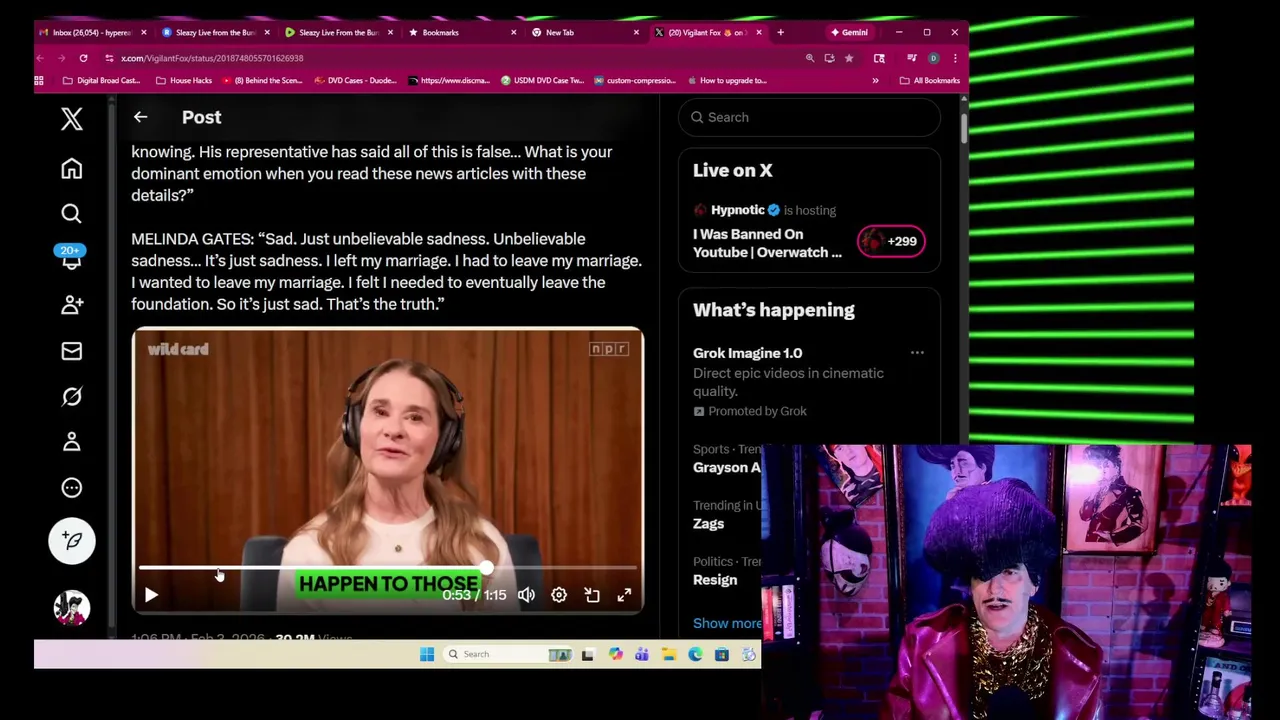Grab the video scrubber handle

coord(486,568)
